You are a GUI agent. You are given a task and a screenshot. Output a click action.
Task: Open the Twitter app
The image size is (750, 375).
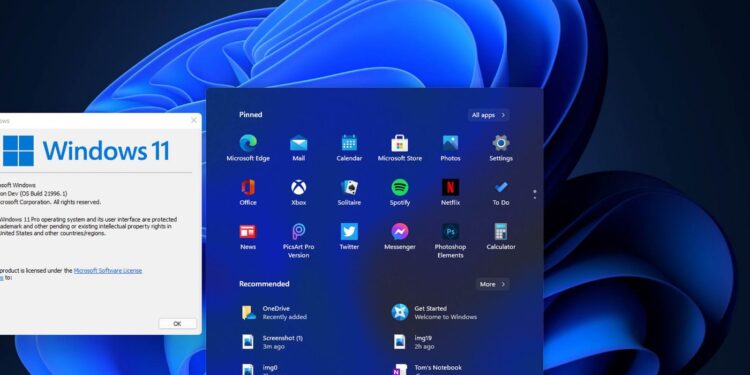349,236
